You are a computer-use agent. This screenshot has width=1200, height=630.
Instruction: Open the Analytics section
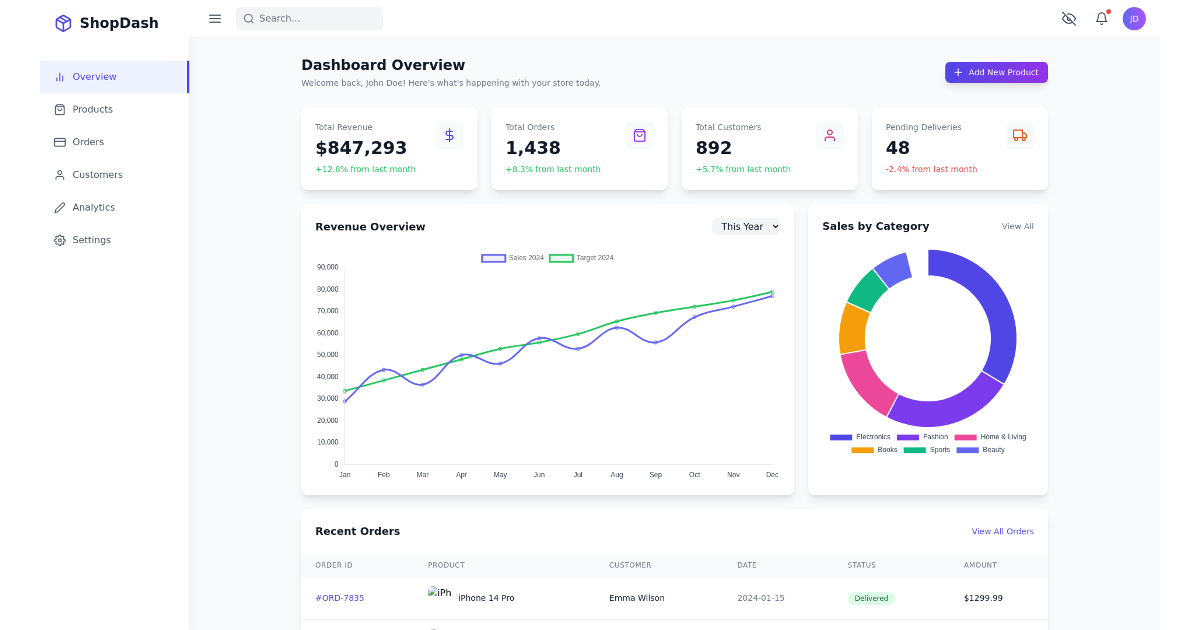(x=92, y=207)
